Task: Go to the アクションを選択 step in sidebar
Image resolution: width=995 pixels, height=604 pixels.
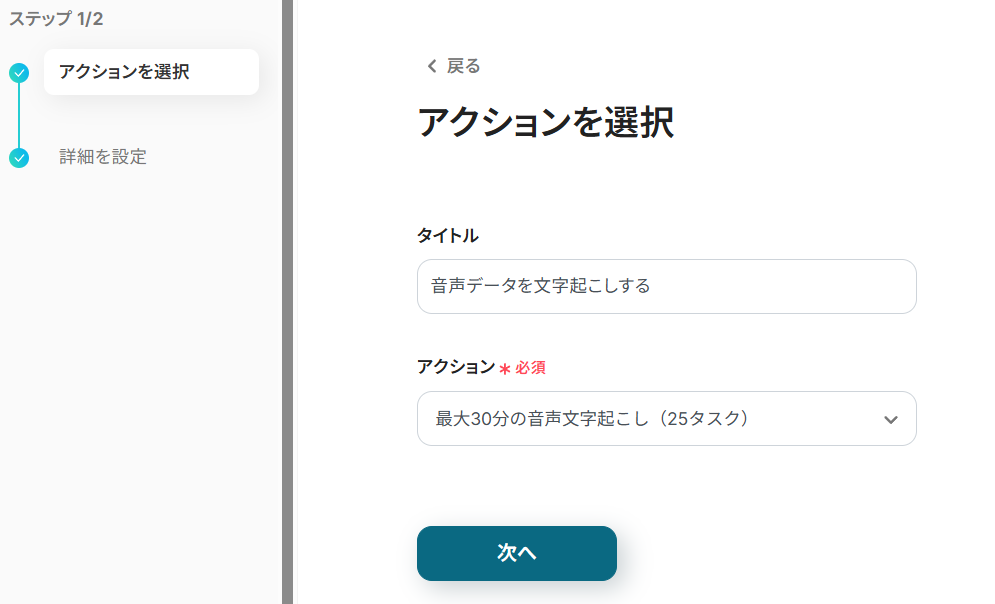Action: [124, 72]
